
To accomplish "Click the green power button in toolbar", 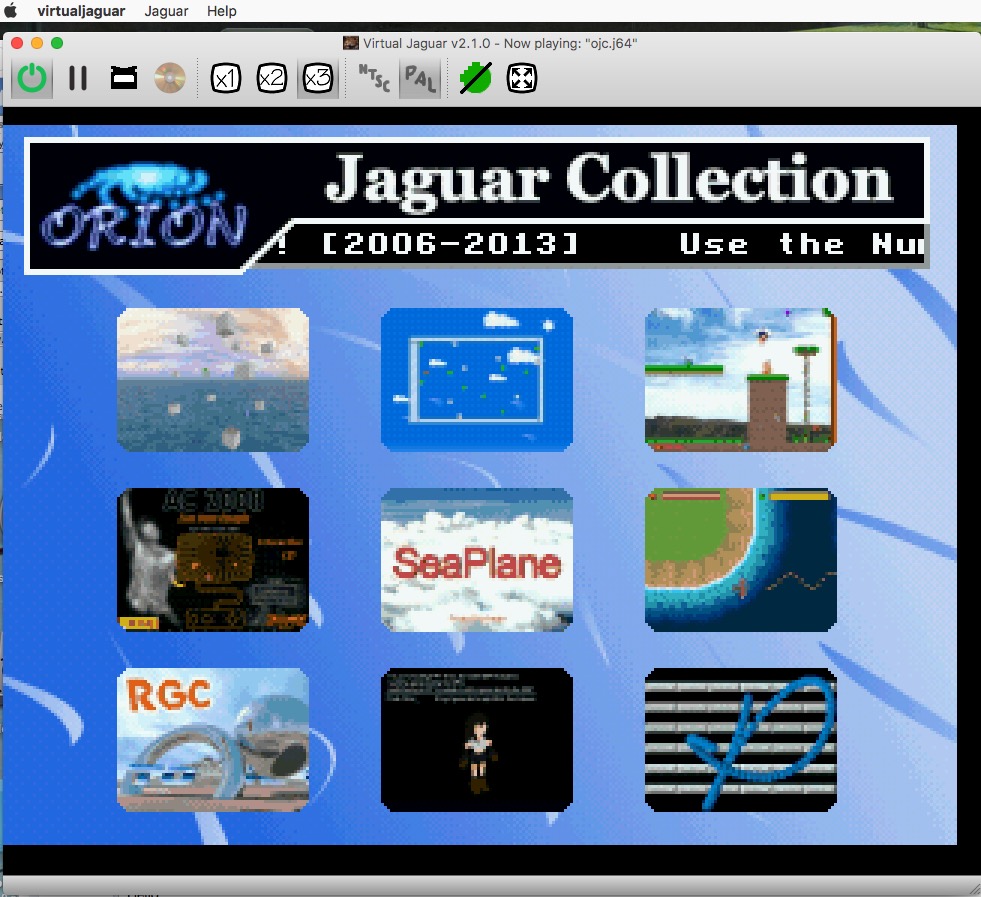I will (33, 78).
